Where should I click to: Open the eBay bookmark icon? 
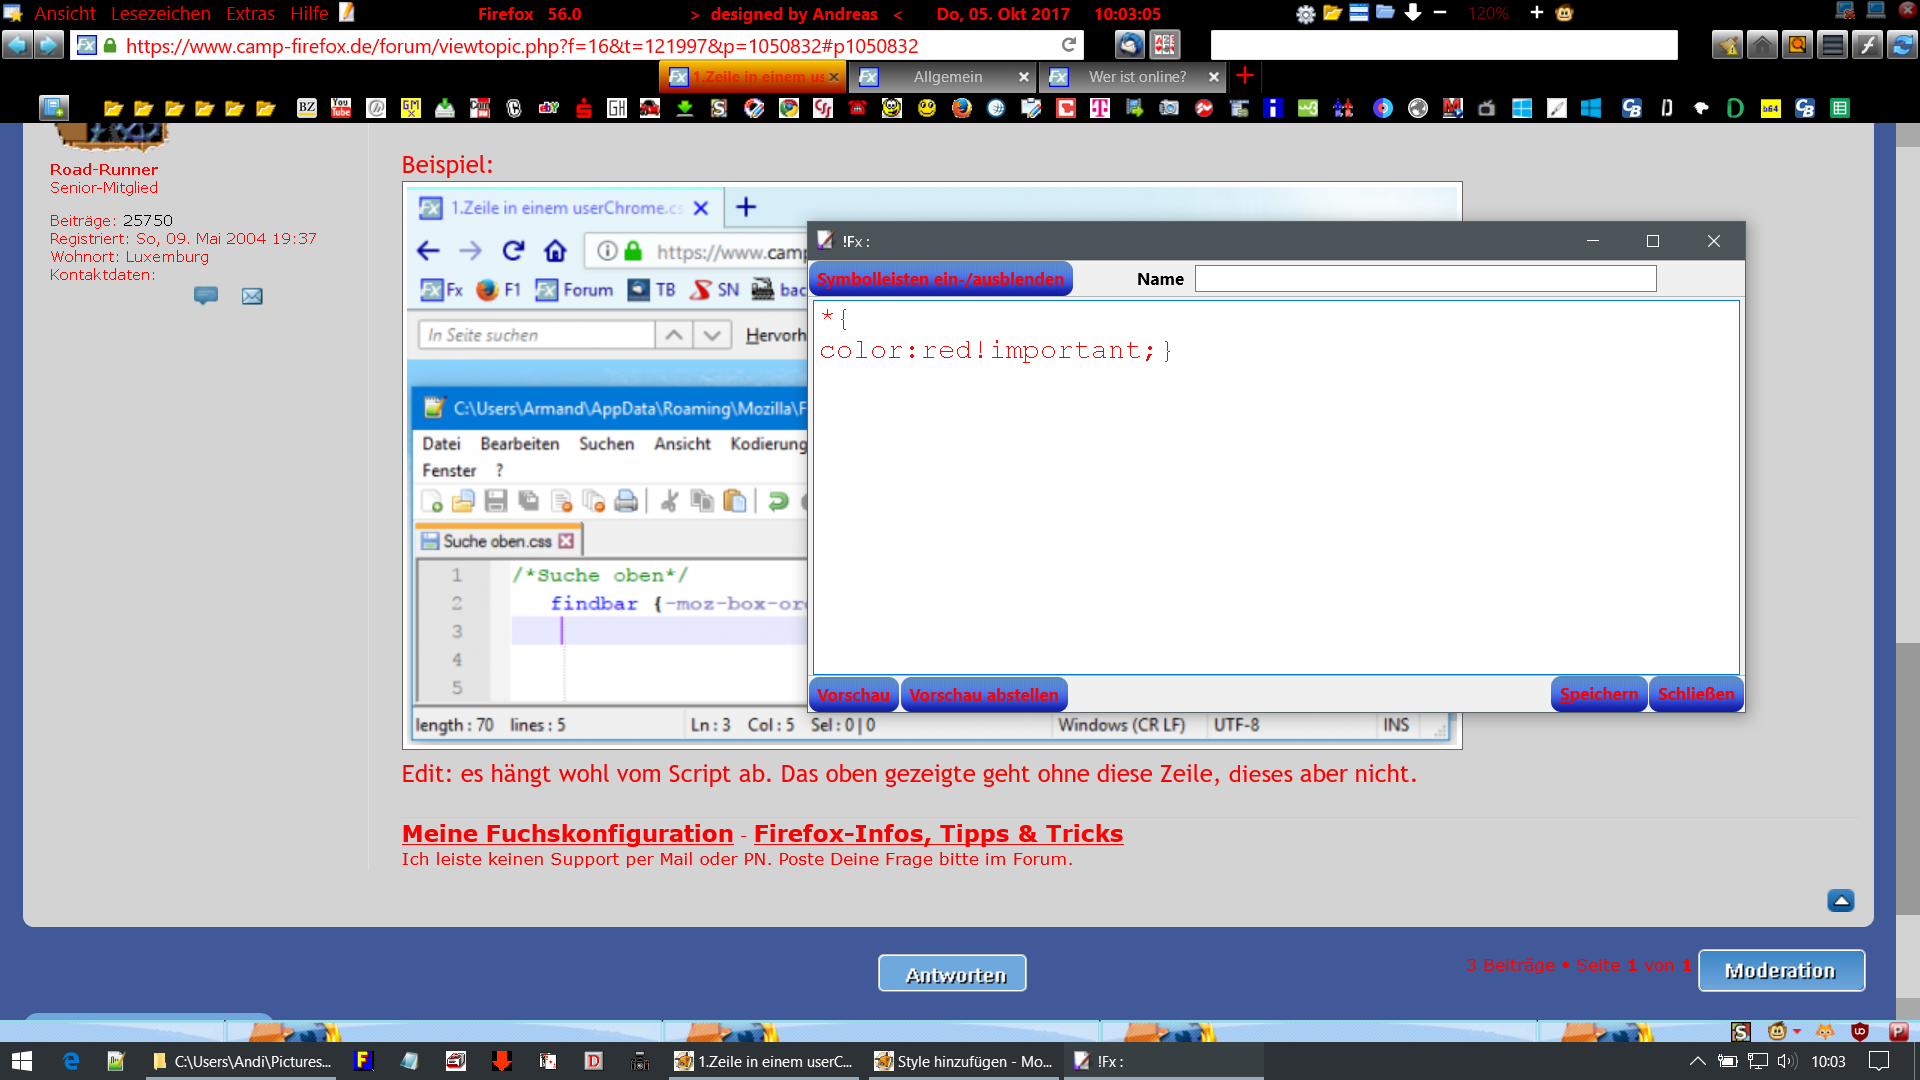click(x=548, y=108)
